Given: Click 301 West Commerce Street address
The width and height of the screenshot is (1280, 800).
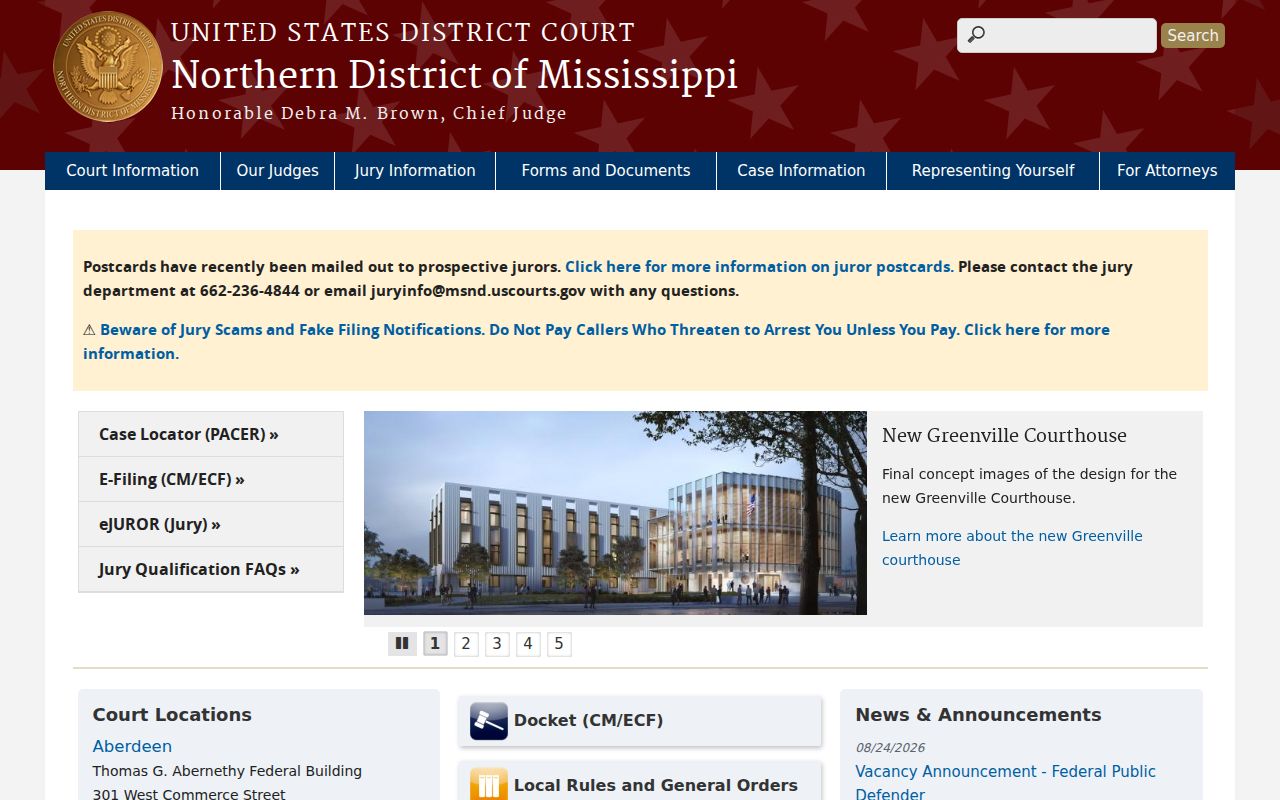Looking at the screenshot, I should (x=189, y=794).
